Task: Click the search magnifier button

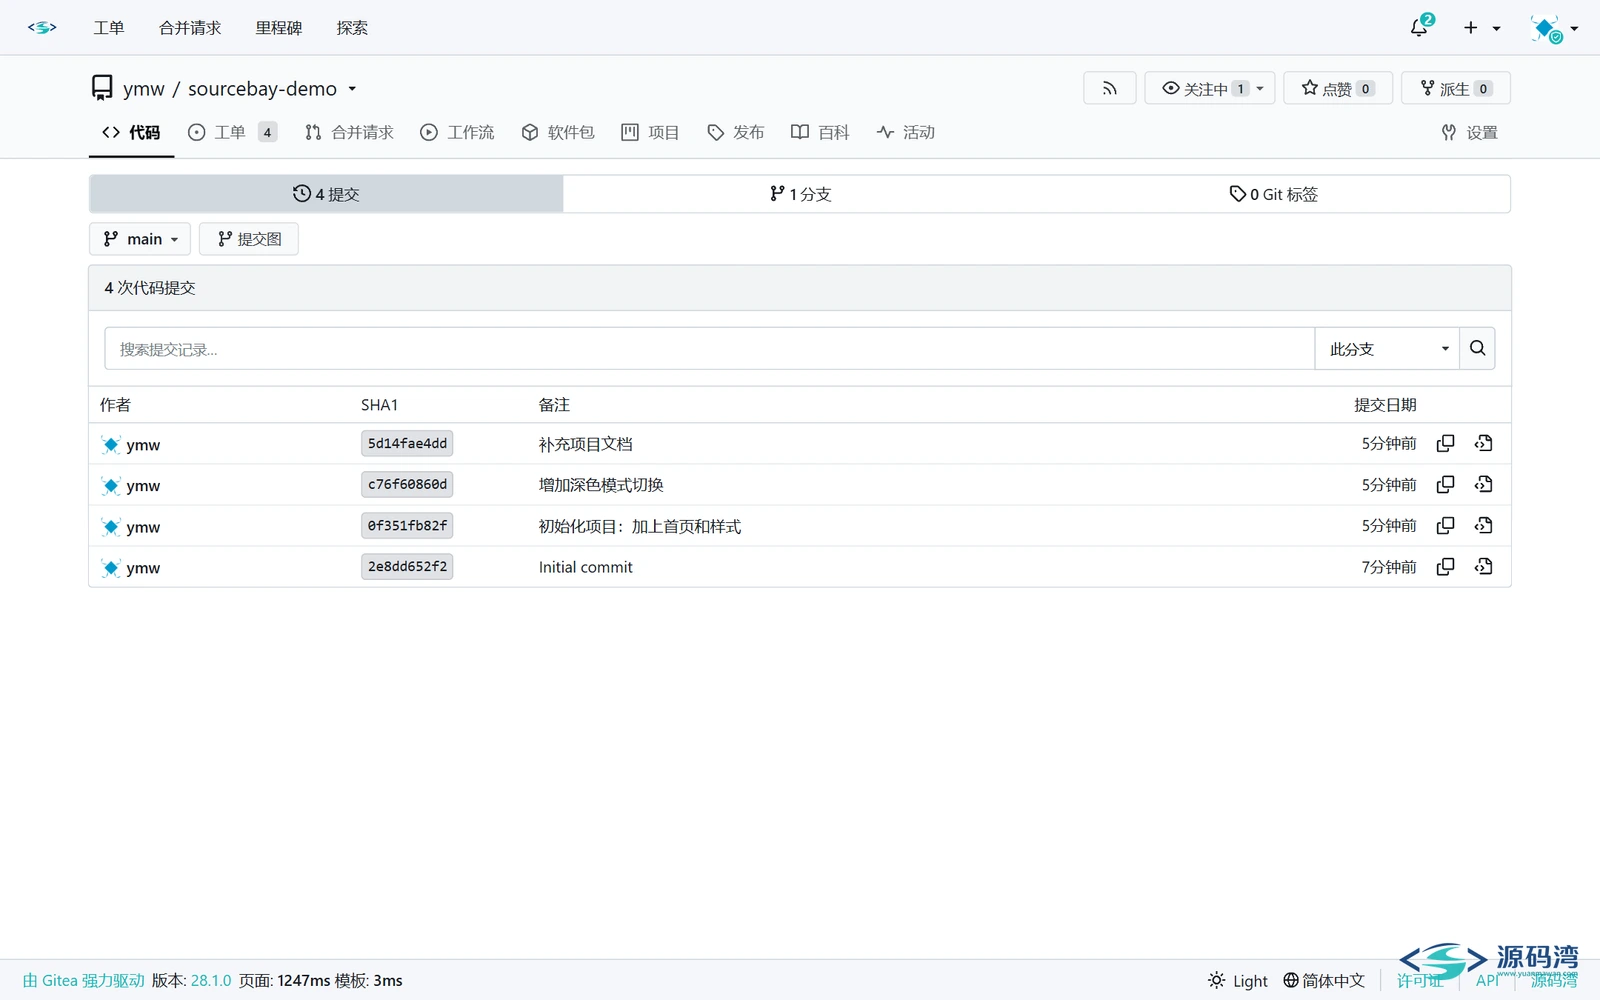Action: coord(1477,348)
